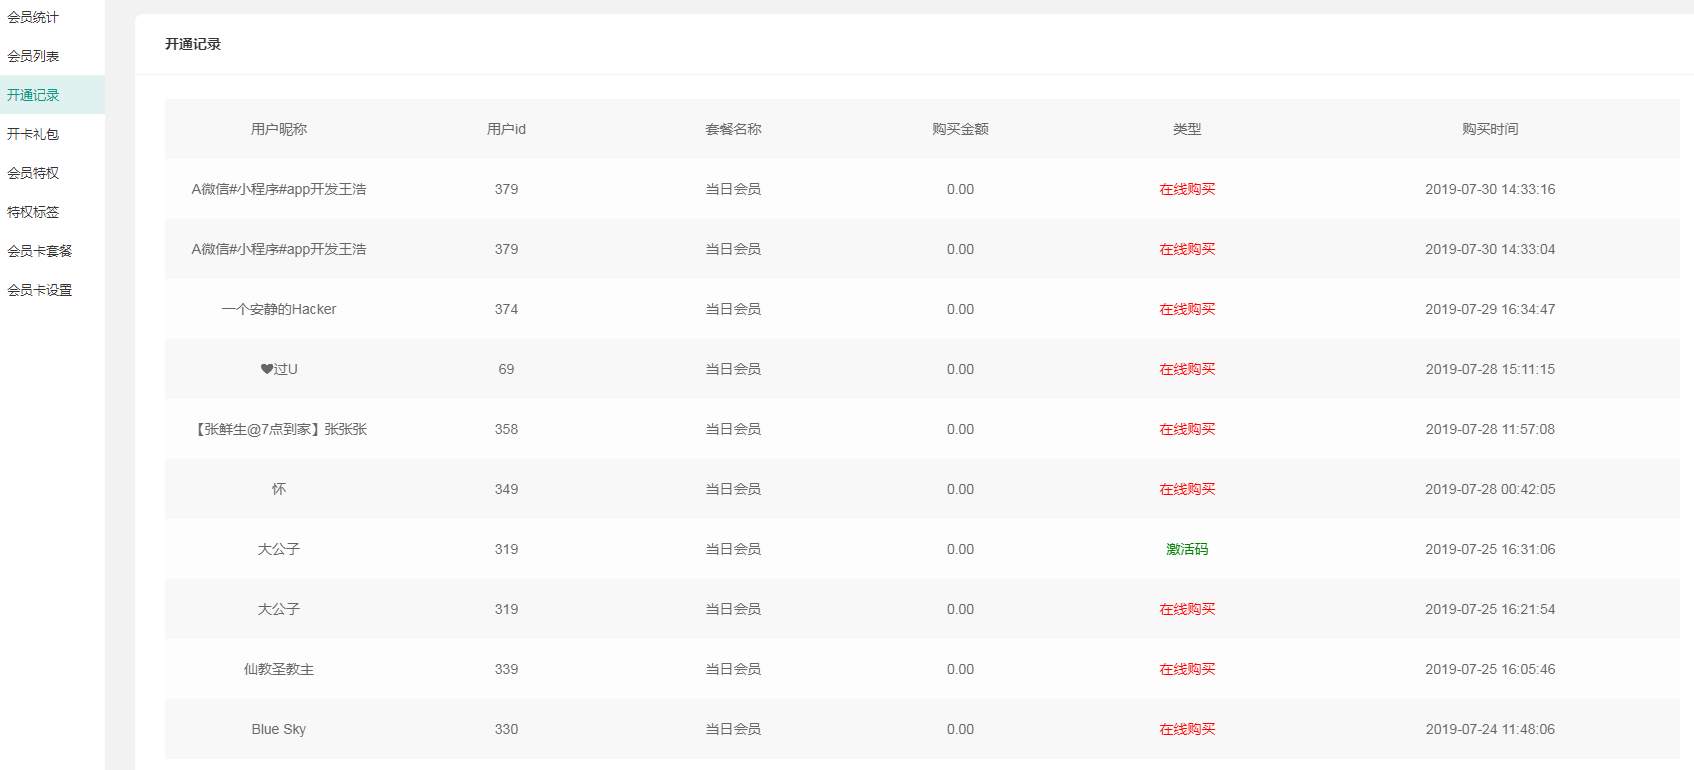Click amount 0.00 in the 怀 row

pos(960,489)
